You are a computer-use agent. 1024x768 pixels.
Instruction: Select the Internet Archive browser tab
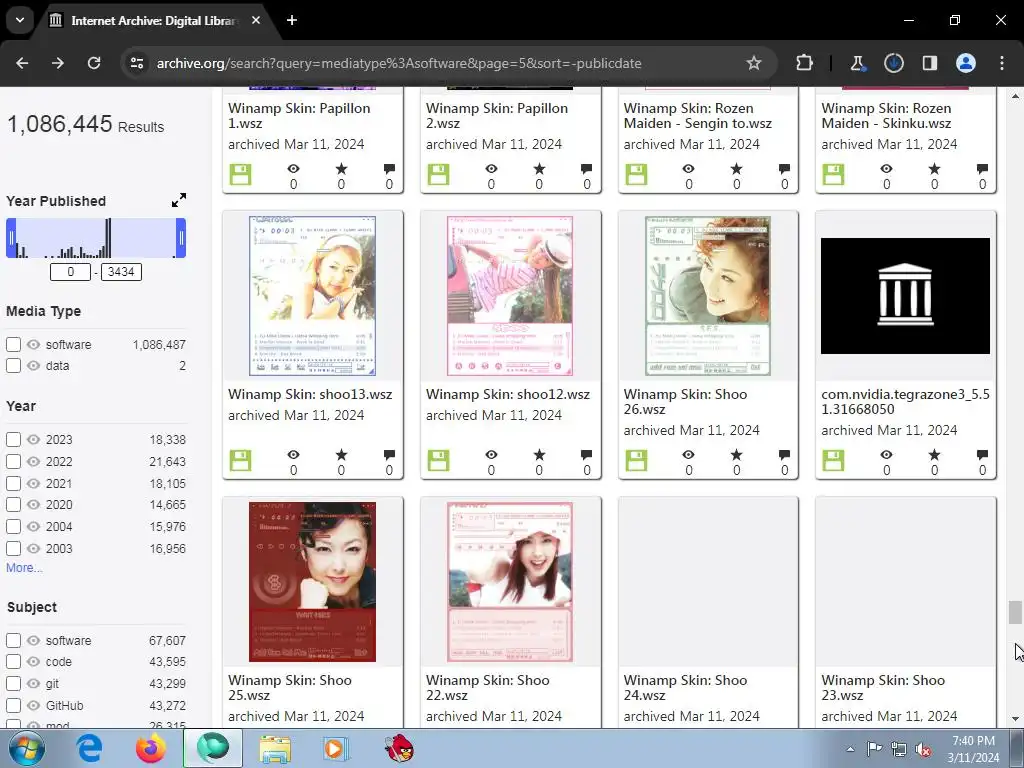(x=155, y=21)
